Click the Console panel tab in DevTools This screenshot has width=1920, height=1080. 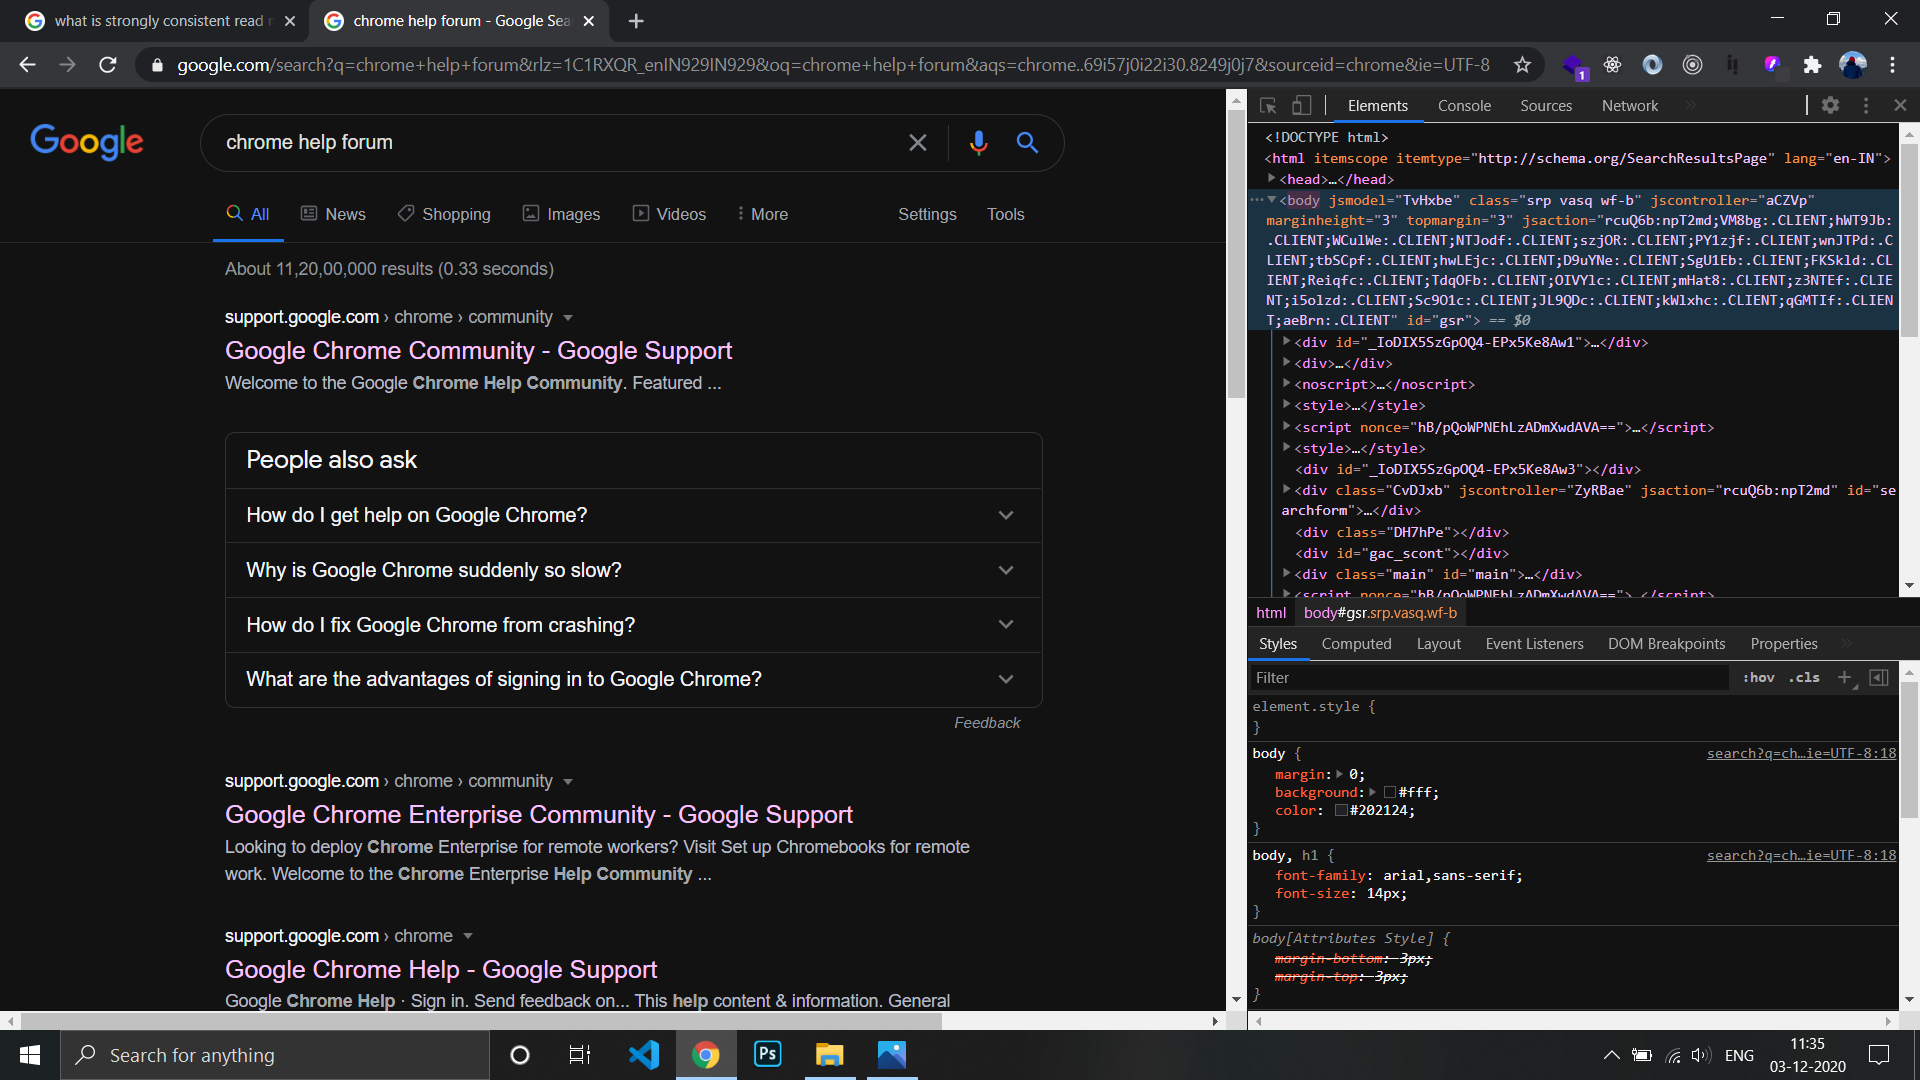(x=1464, y=104)
